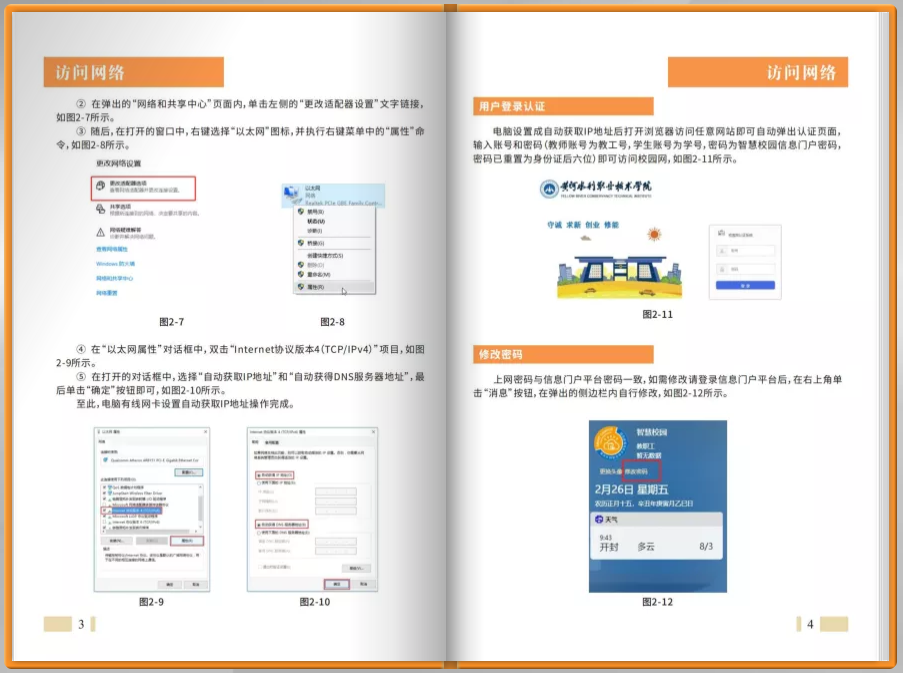This screenshot has width=903, height=673.
Task: Click the 属性 button in Ethernet properties dialog
Action: (186, 540)
